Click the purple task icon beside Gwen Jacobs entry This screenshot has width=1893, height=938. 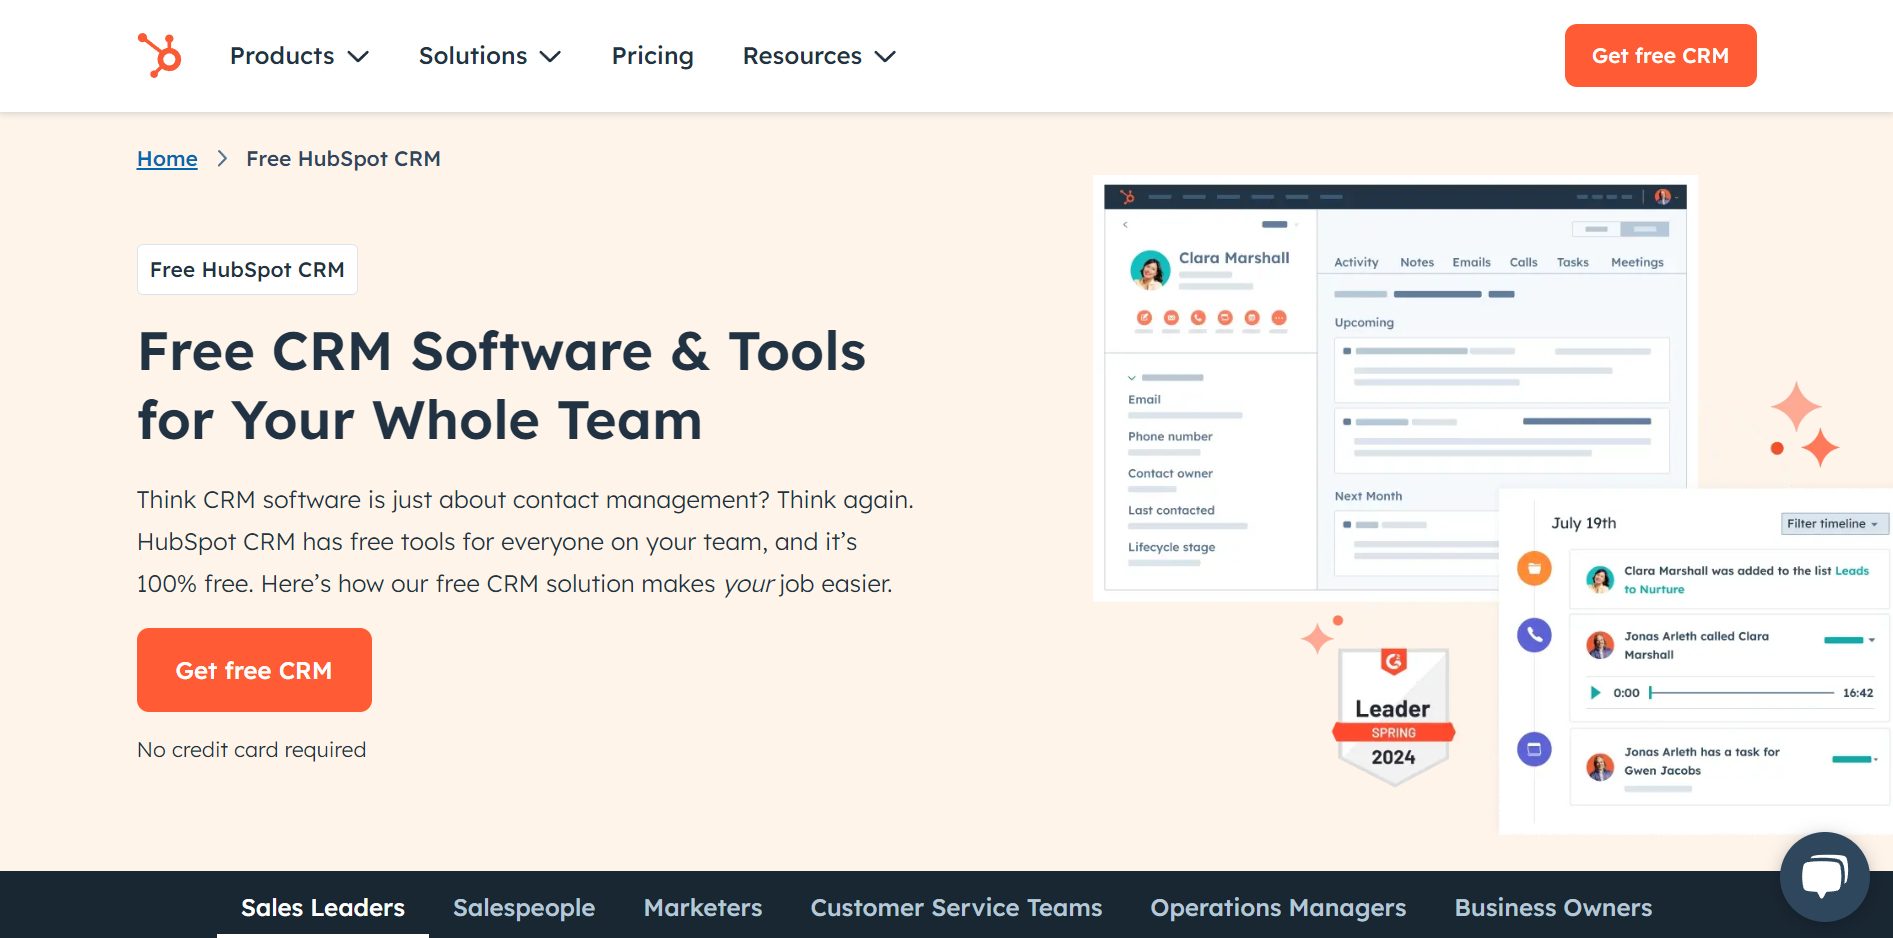click(1534, 749)
